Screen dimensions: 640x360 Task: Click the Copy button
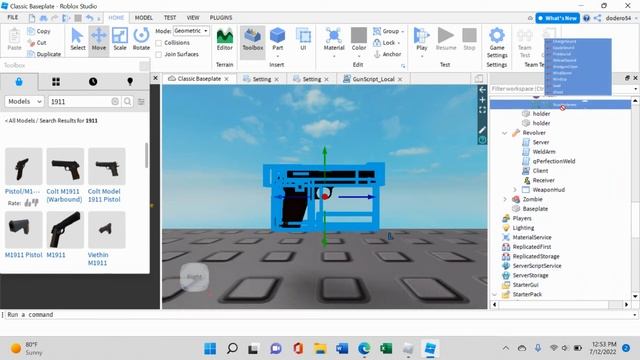[39, 31]
